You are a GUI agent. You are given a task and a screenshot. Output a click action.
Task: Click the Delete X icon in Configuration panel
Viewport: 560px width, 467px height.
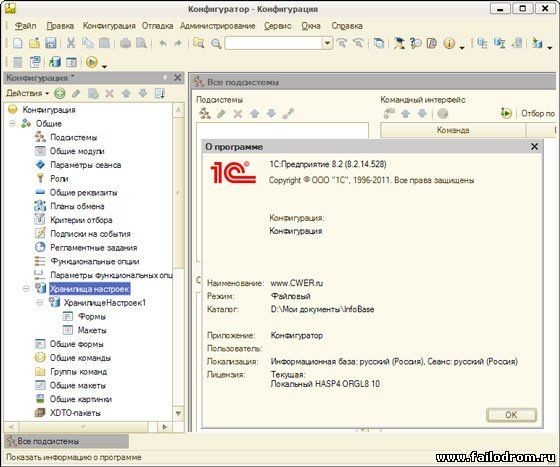pos(109,94)
